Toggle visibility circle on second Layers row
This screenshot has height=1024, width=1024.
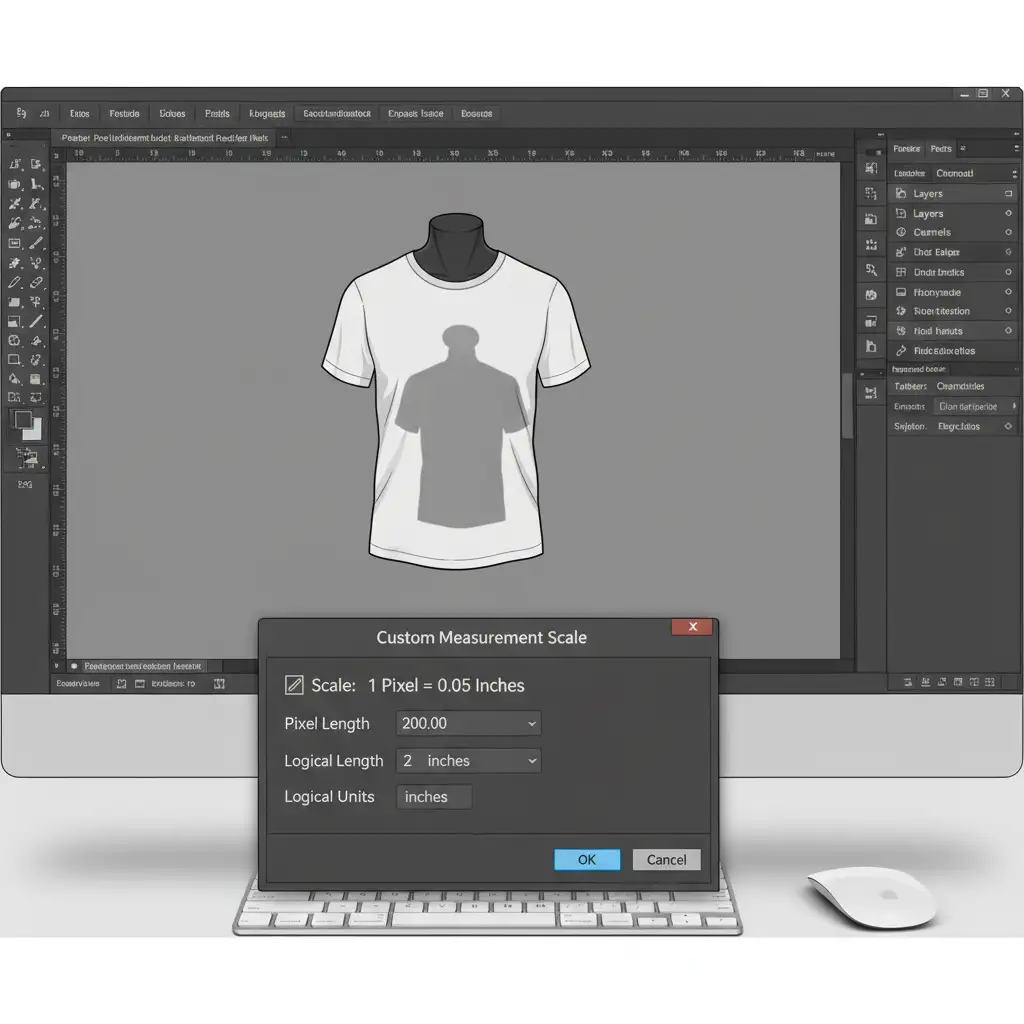(x=1008, y=214)
